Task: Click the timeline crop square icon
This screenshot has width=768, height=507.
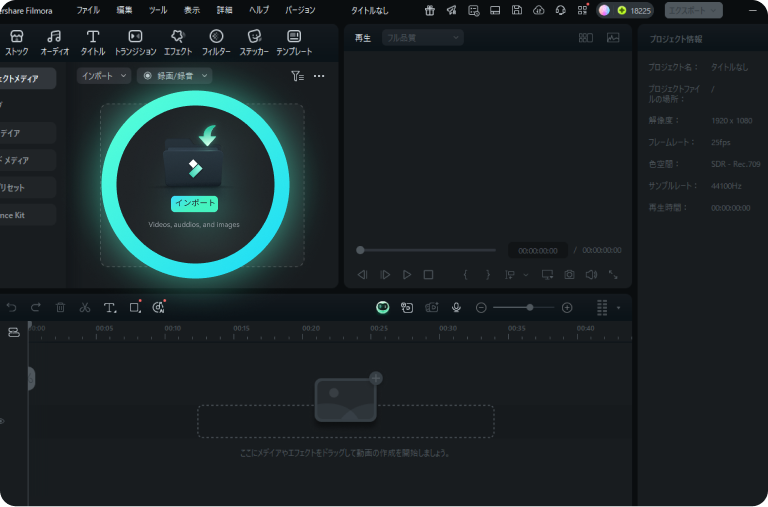Action: coord(135,308)
